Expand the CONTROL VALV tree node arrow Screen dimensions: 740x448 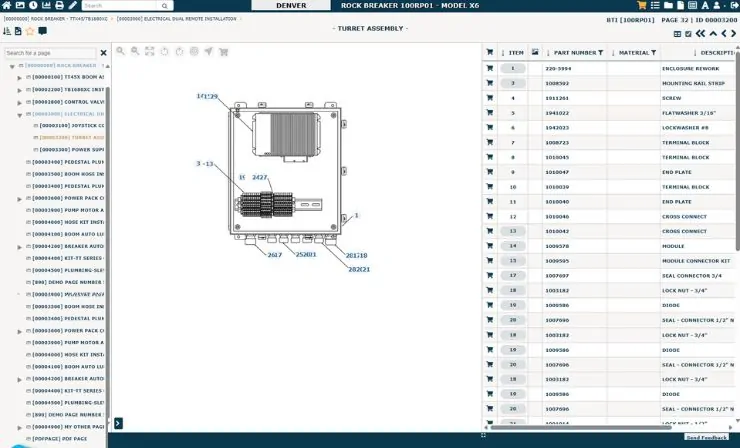(19, 102)
